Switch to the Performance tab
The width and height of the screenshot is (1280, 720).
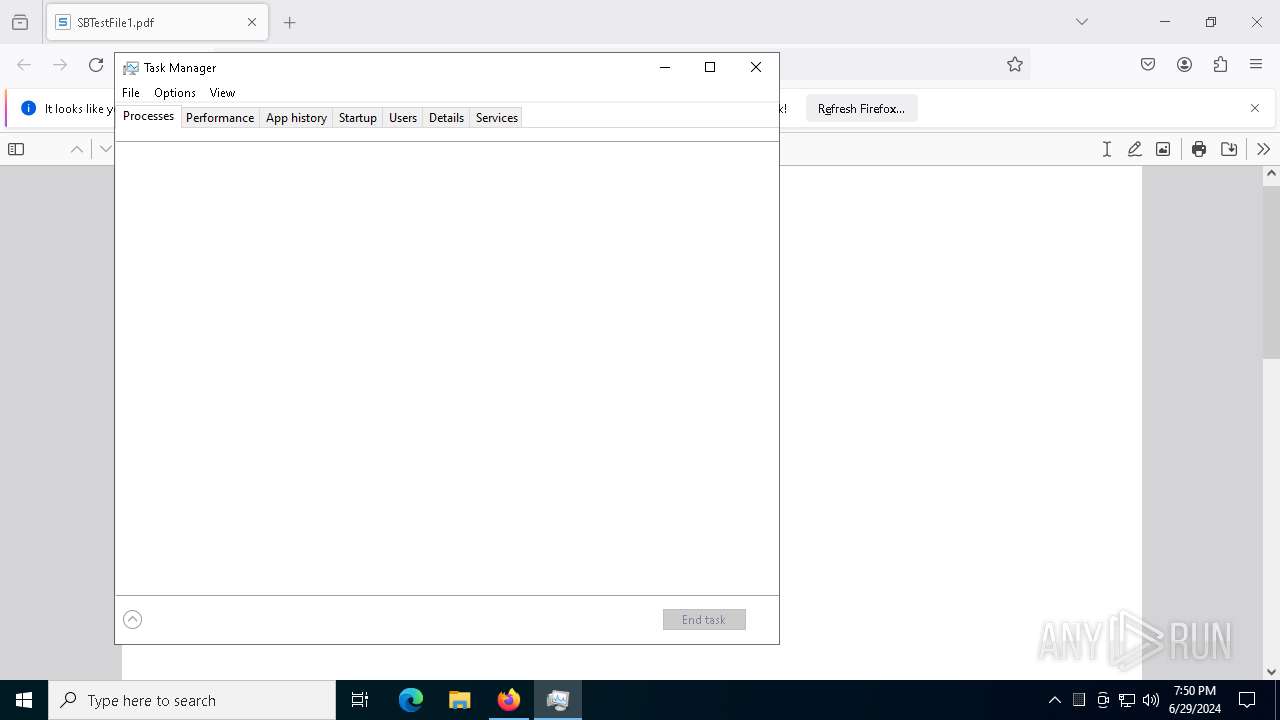(220, 118)
